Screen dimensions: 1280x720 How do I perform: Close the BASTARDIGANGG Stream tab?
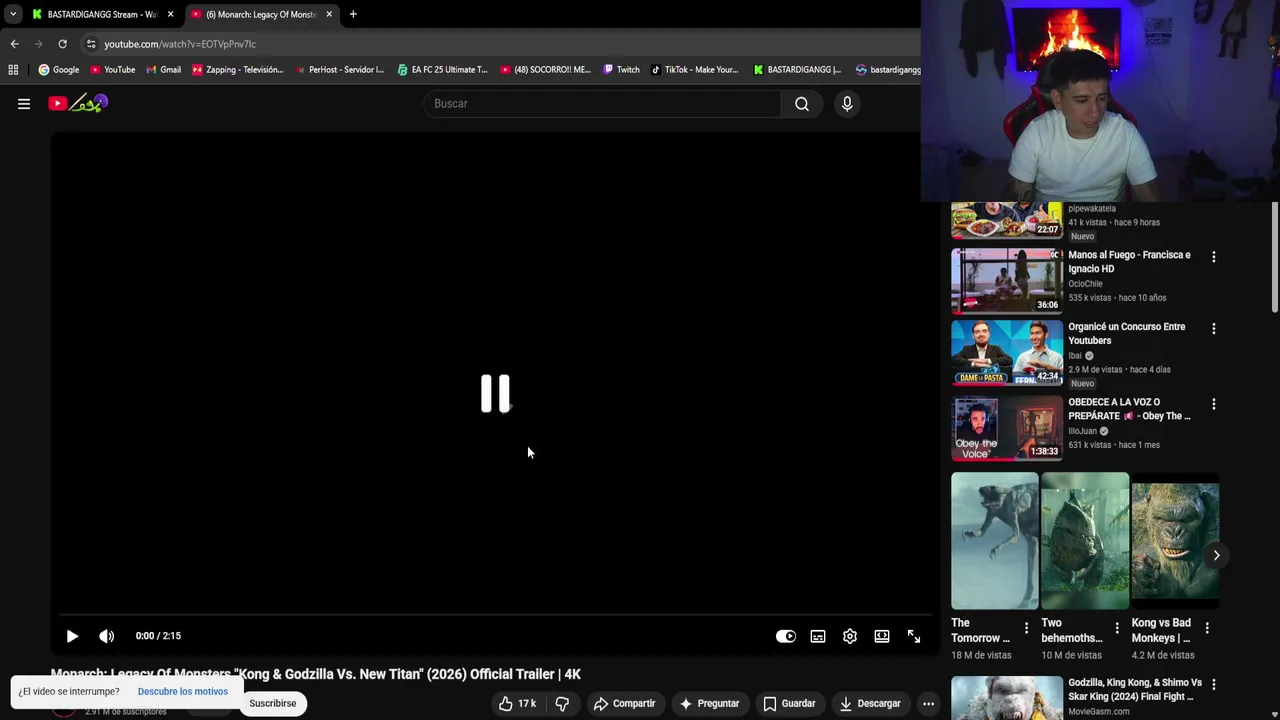pyautogui.click(x=171, y=14)
